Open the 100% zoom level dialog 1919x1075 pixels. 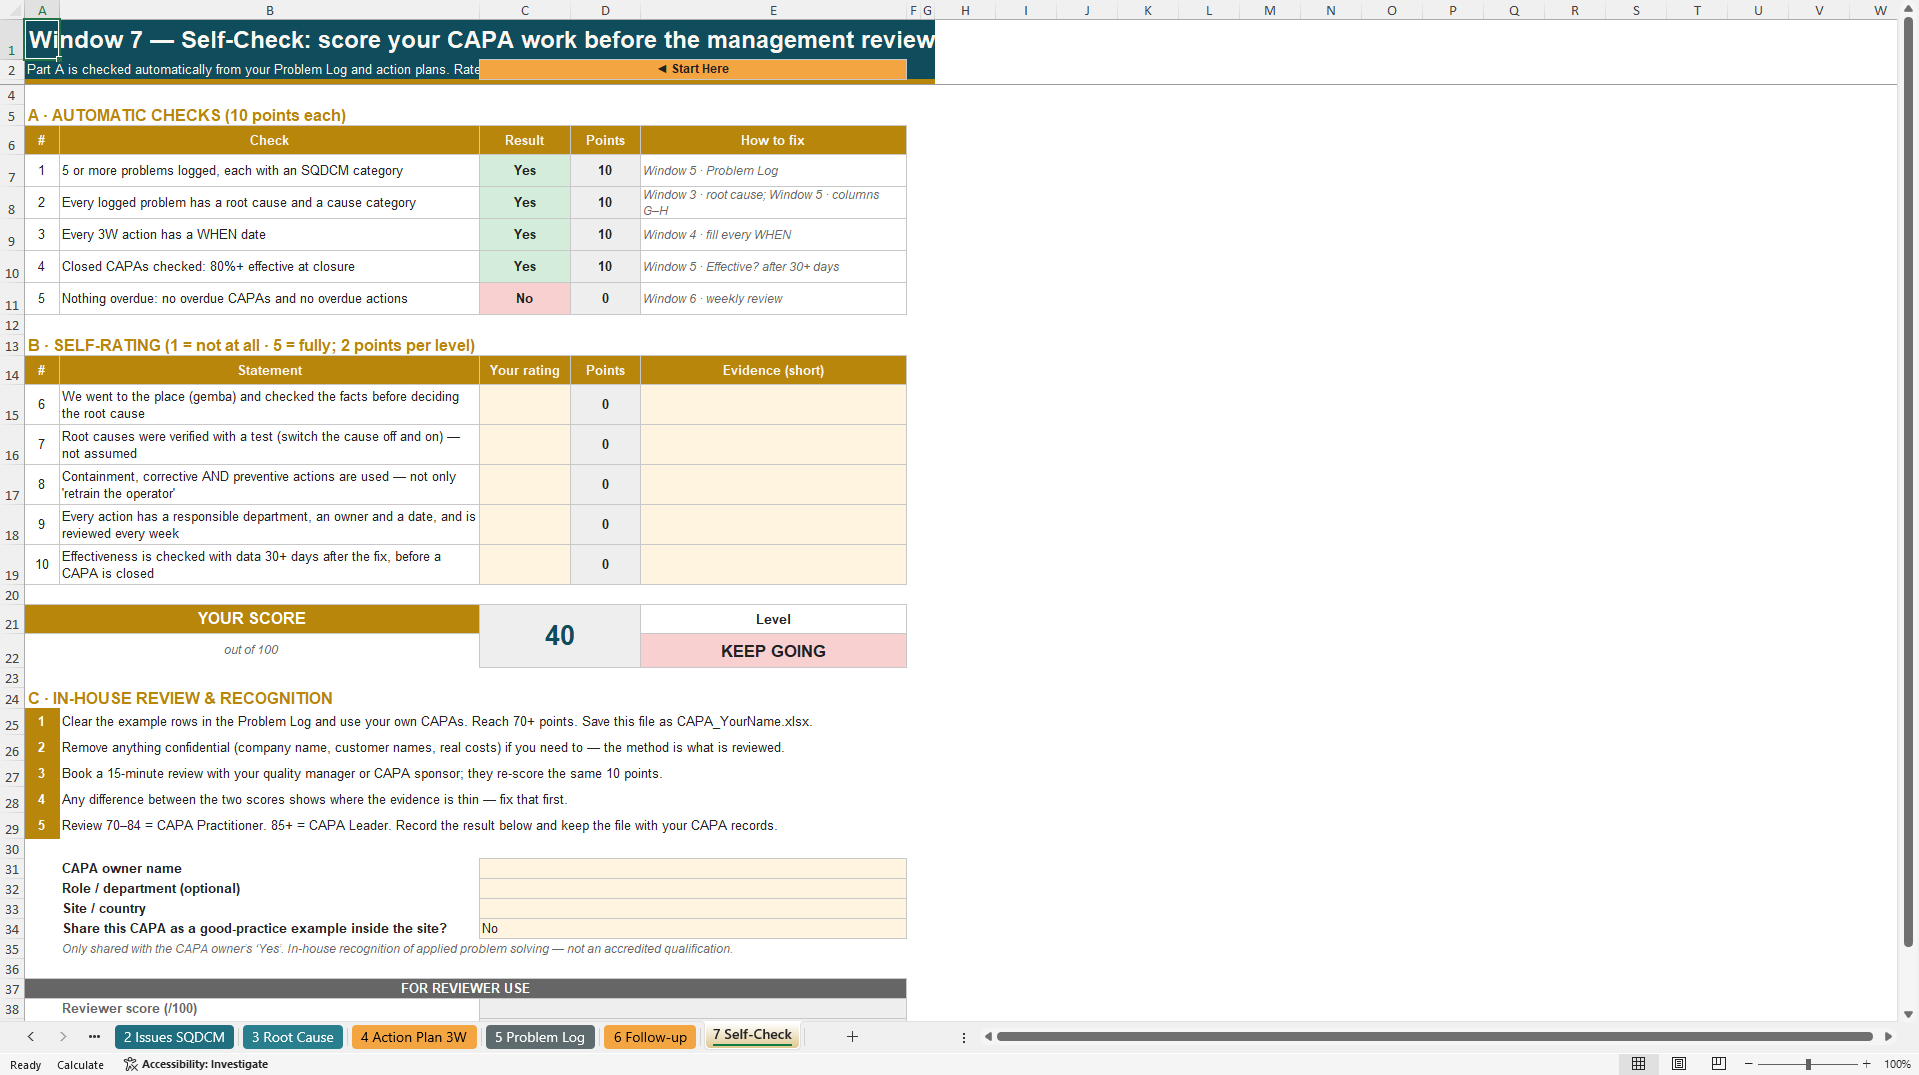pyautogui.click(x=1897, y=1064)
